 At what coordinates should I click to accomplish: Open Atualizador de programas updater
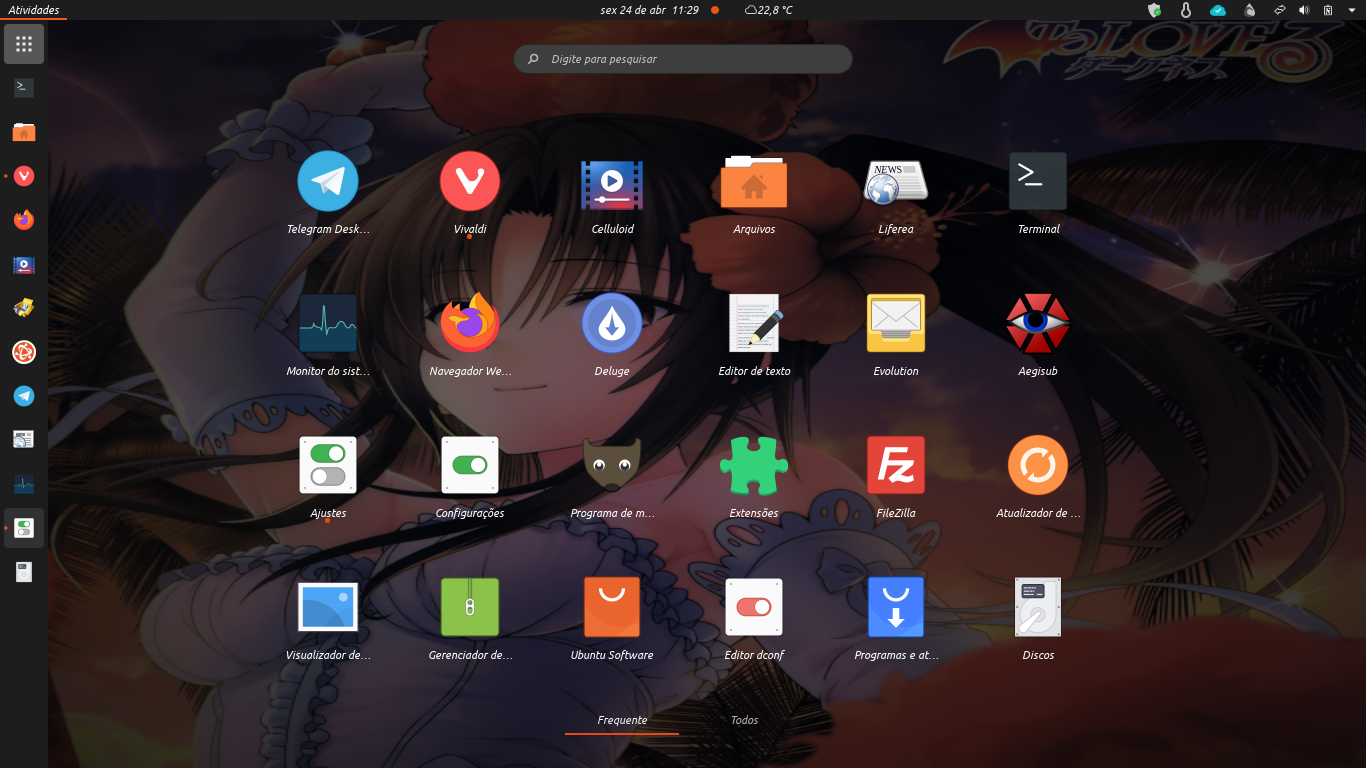coord(1038,466)
